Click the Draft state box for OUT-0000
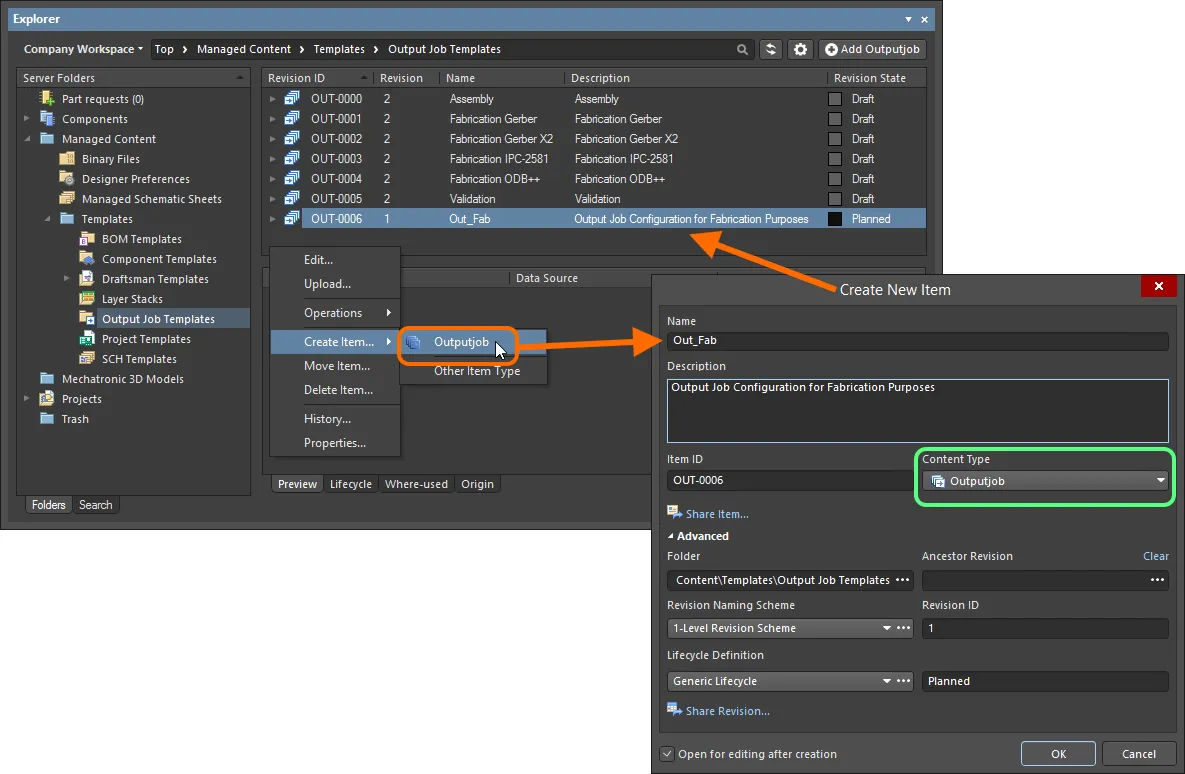This screenshot has width=1185, height=774. (x=835, y=99)
